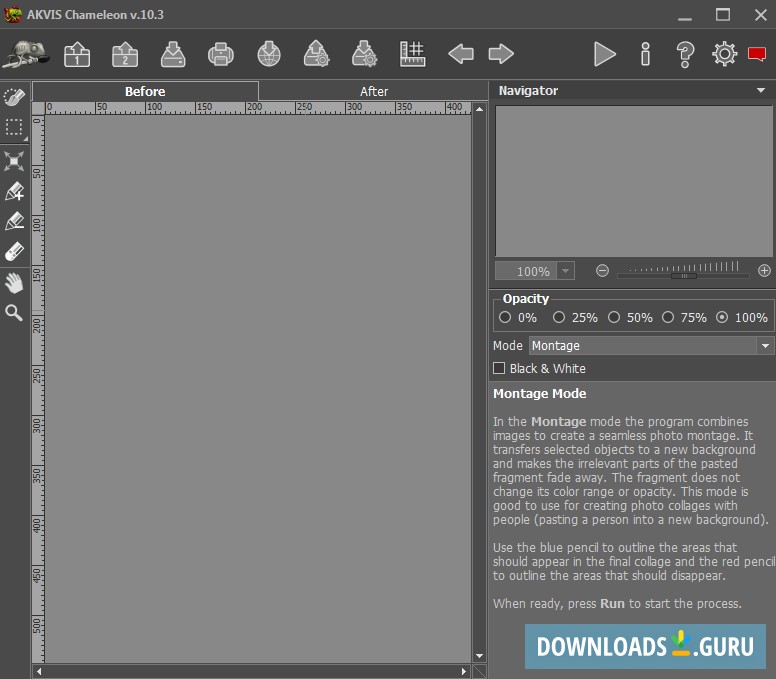Select the 50% opacity option
The height and width of the screenshot is (679, 776).
(614, 317)
